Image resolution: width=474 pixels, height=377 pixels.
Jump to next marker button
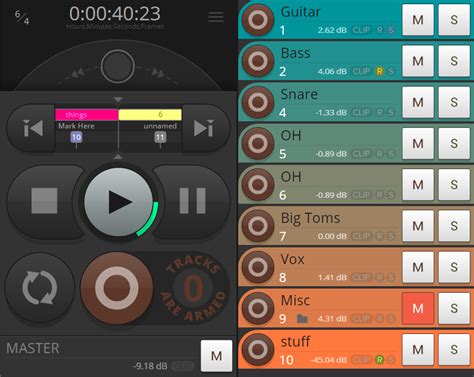point(204,128)
